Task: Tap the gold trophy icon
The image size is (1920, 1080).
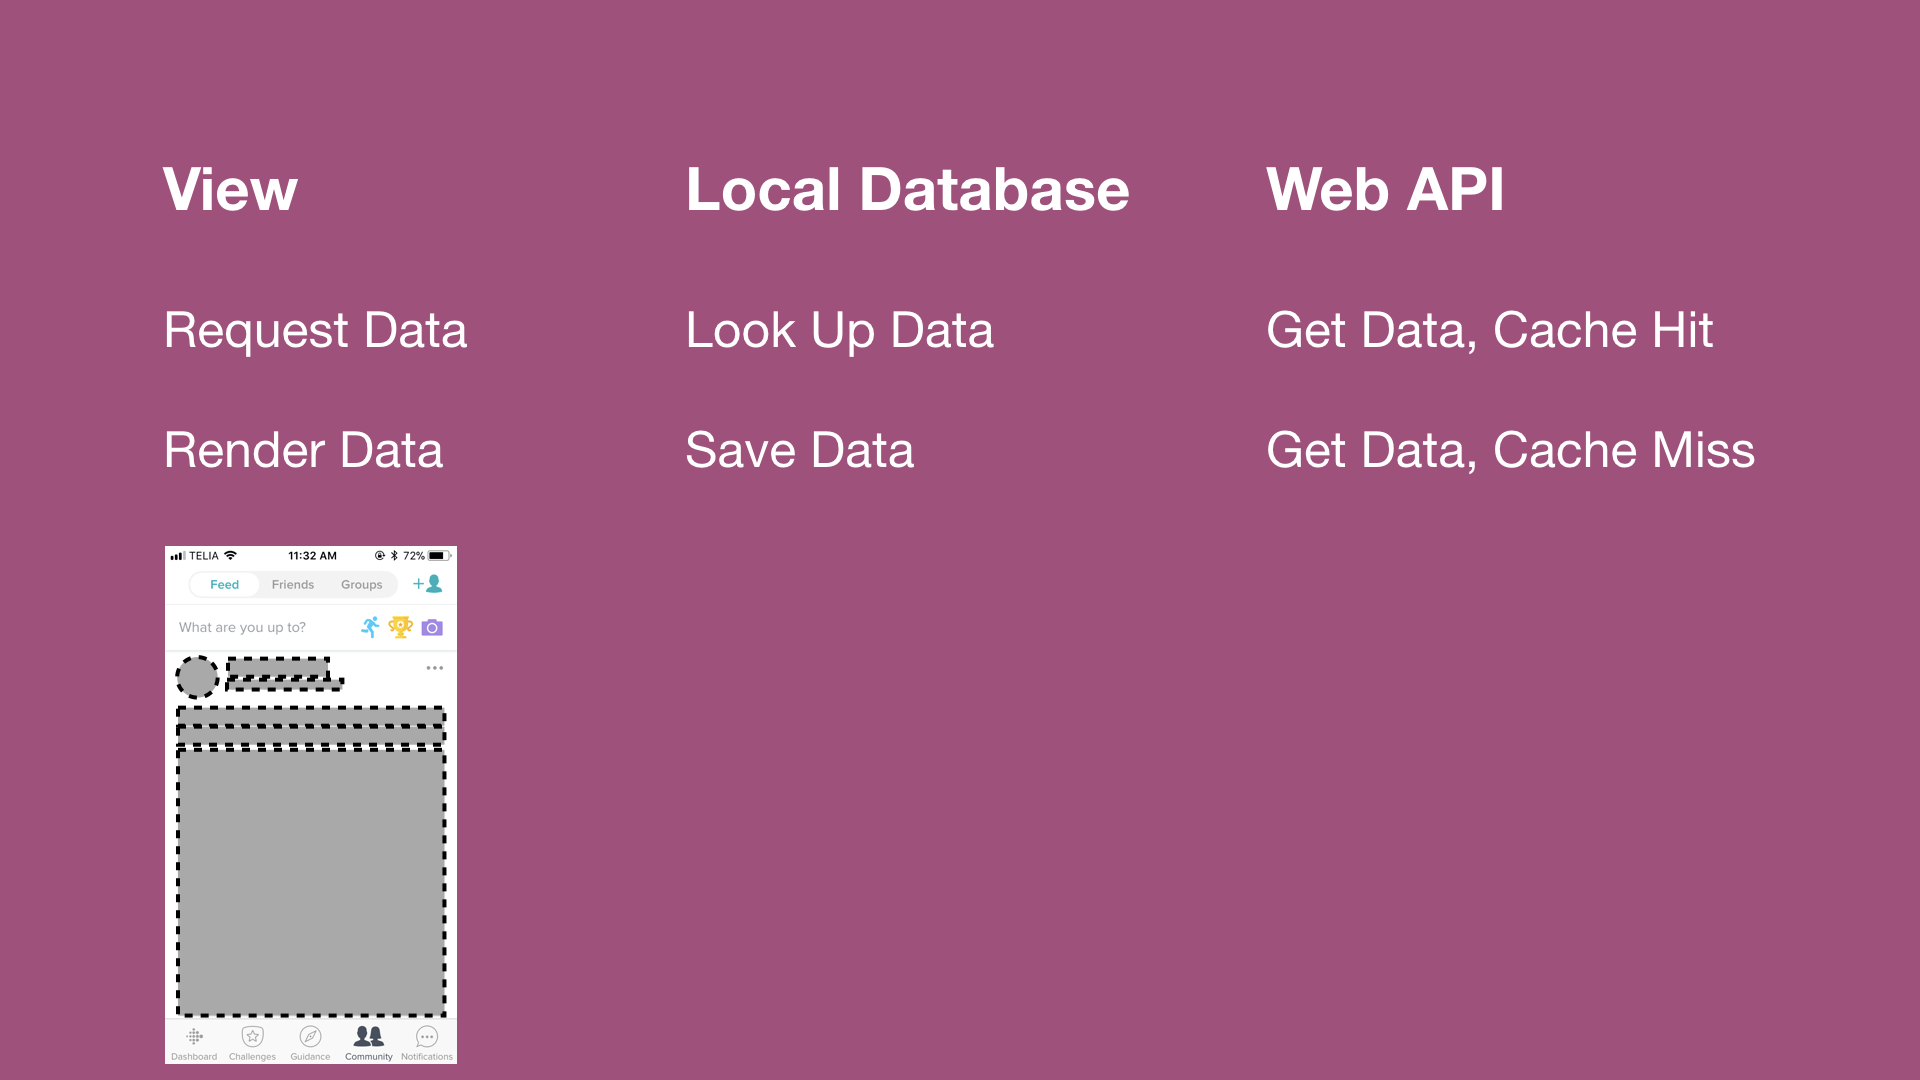Action: pyautogui.click(x=400, y=627)
